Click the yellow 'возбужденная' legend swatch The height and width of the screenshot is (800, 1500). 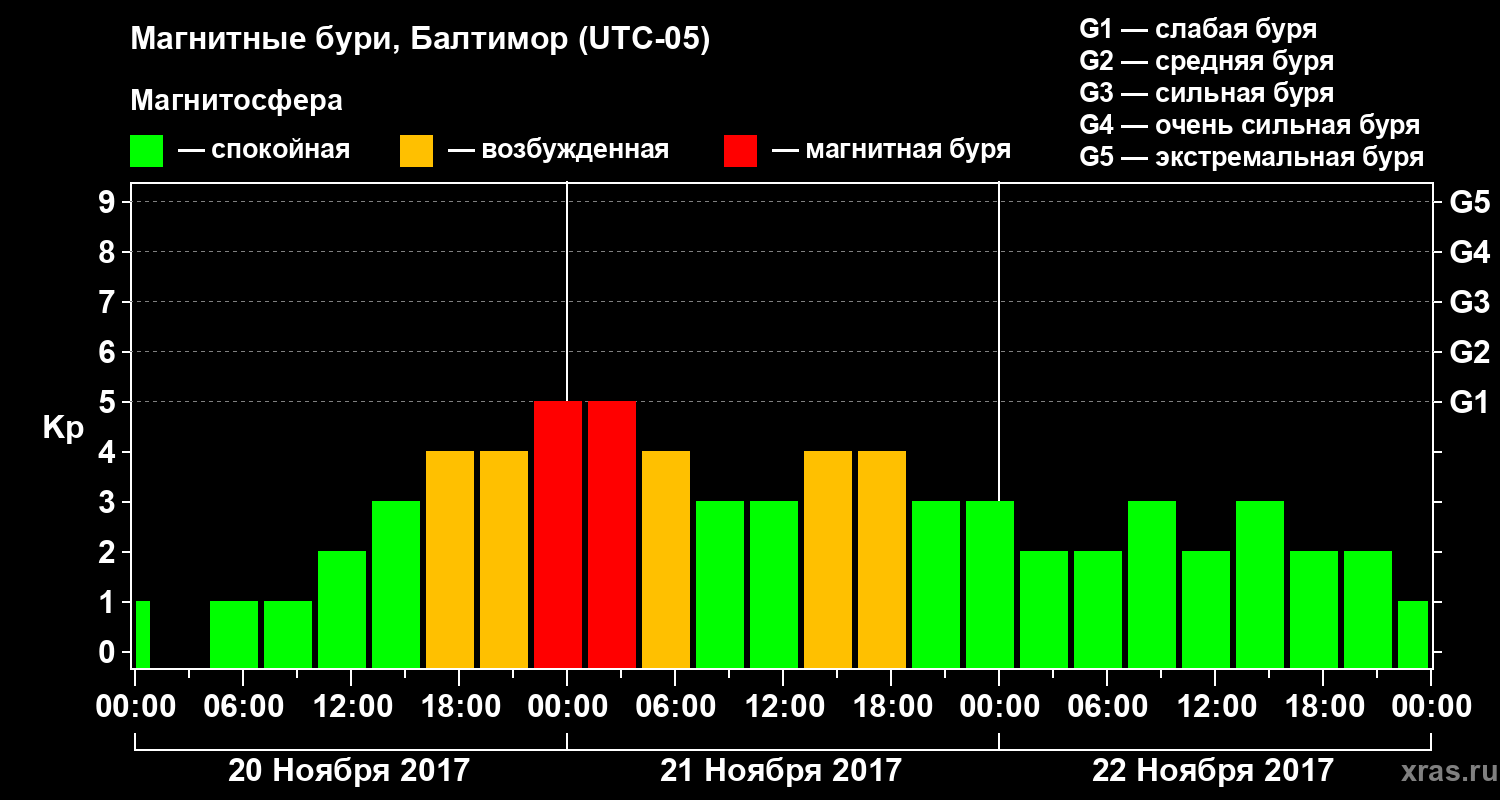(416, 151)
